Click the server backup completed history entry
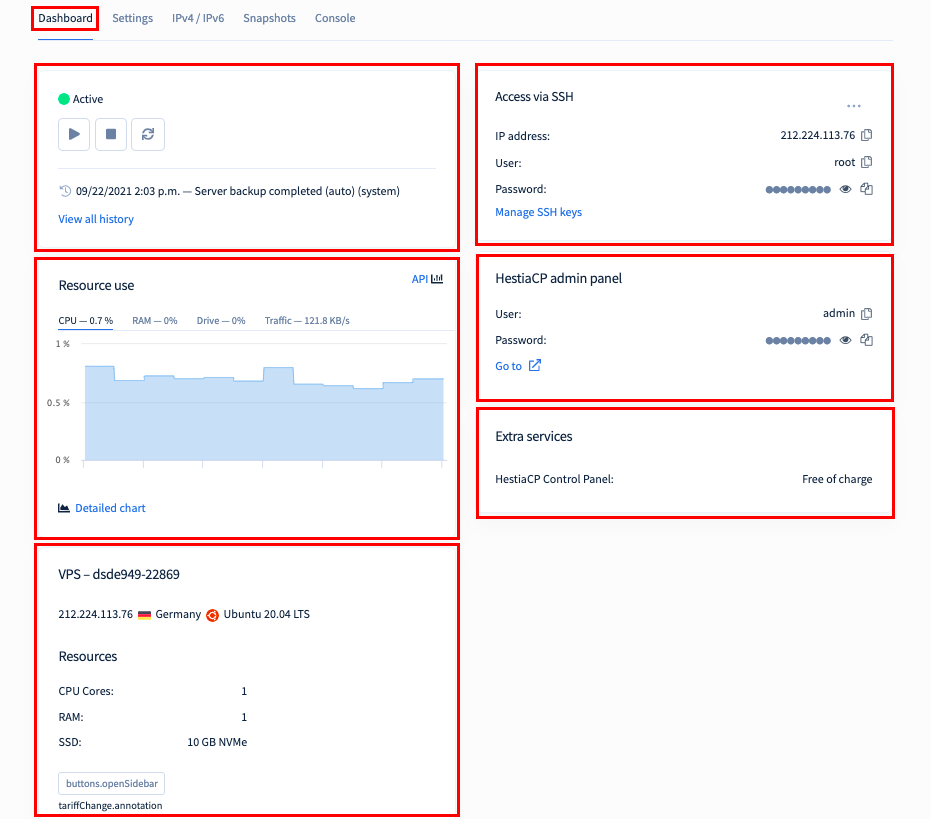Viewport: 931px width, 819px height. click(x=238, y=191)
